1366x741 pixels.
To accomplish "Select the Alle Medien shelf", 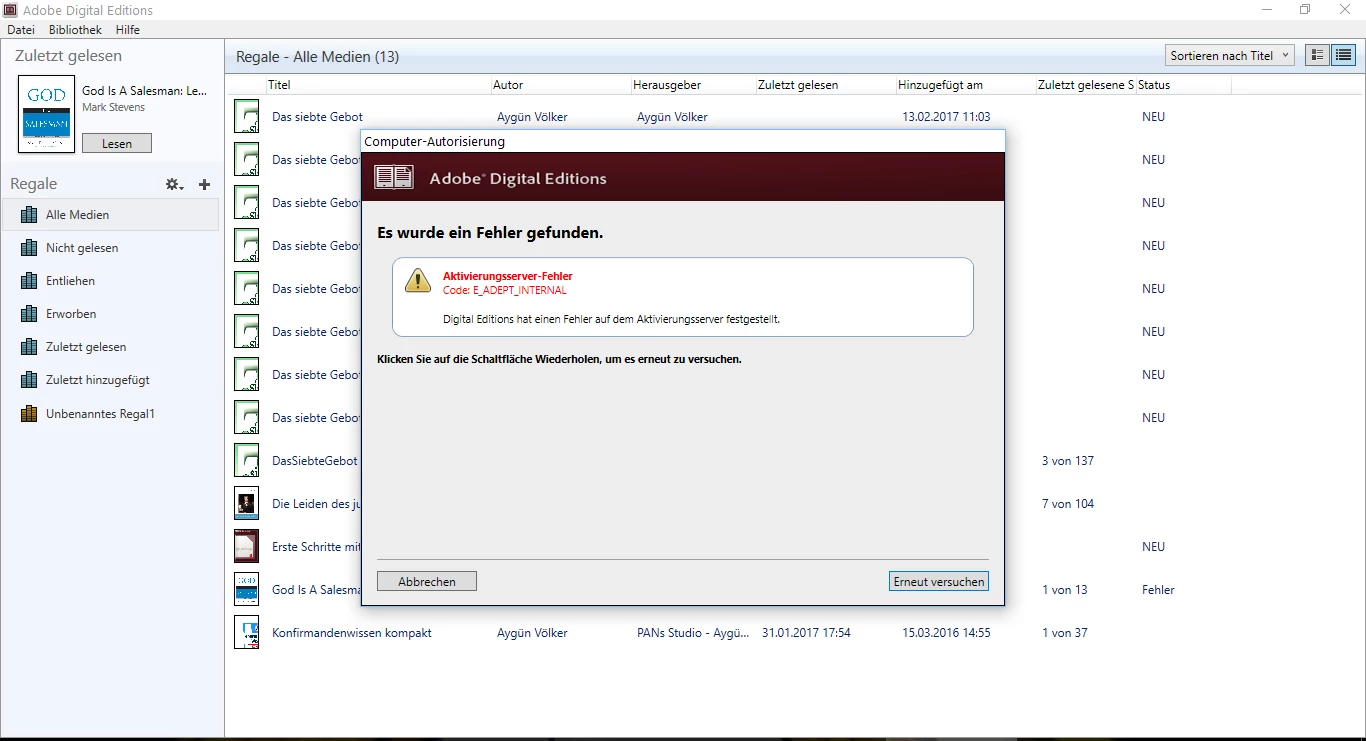I will [x=111, y=215].
